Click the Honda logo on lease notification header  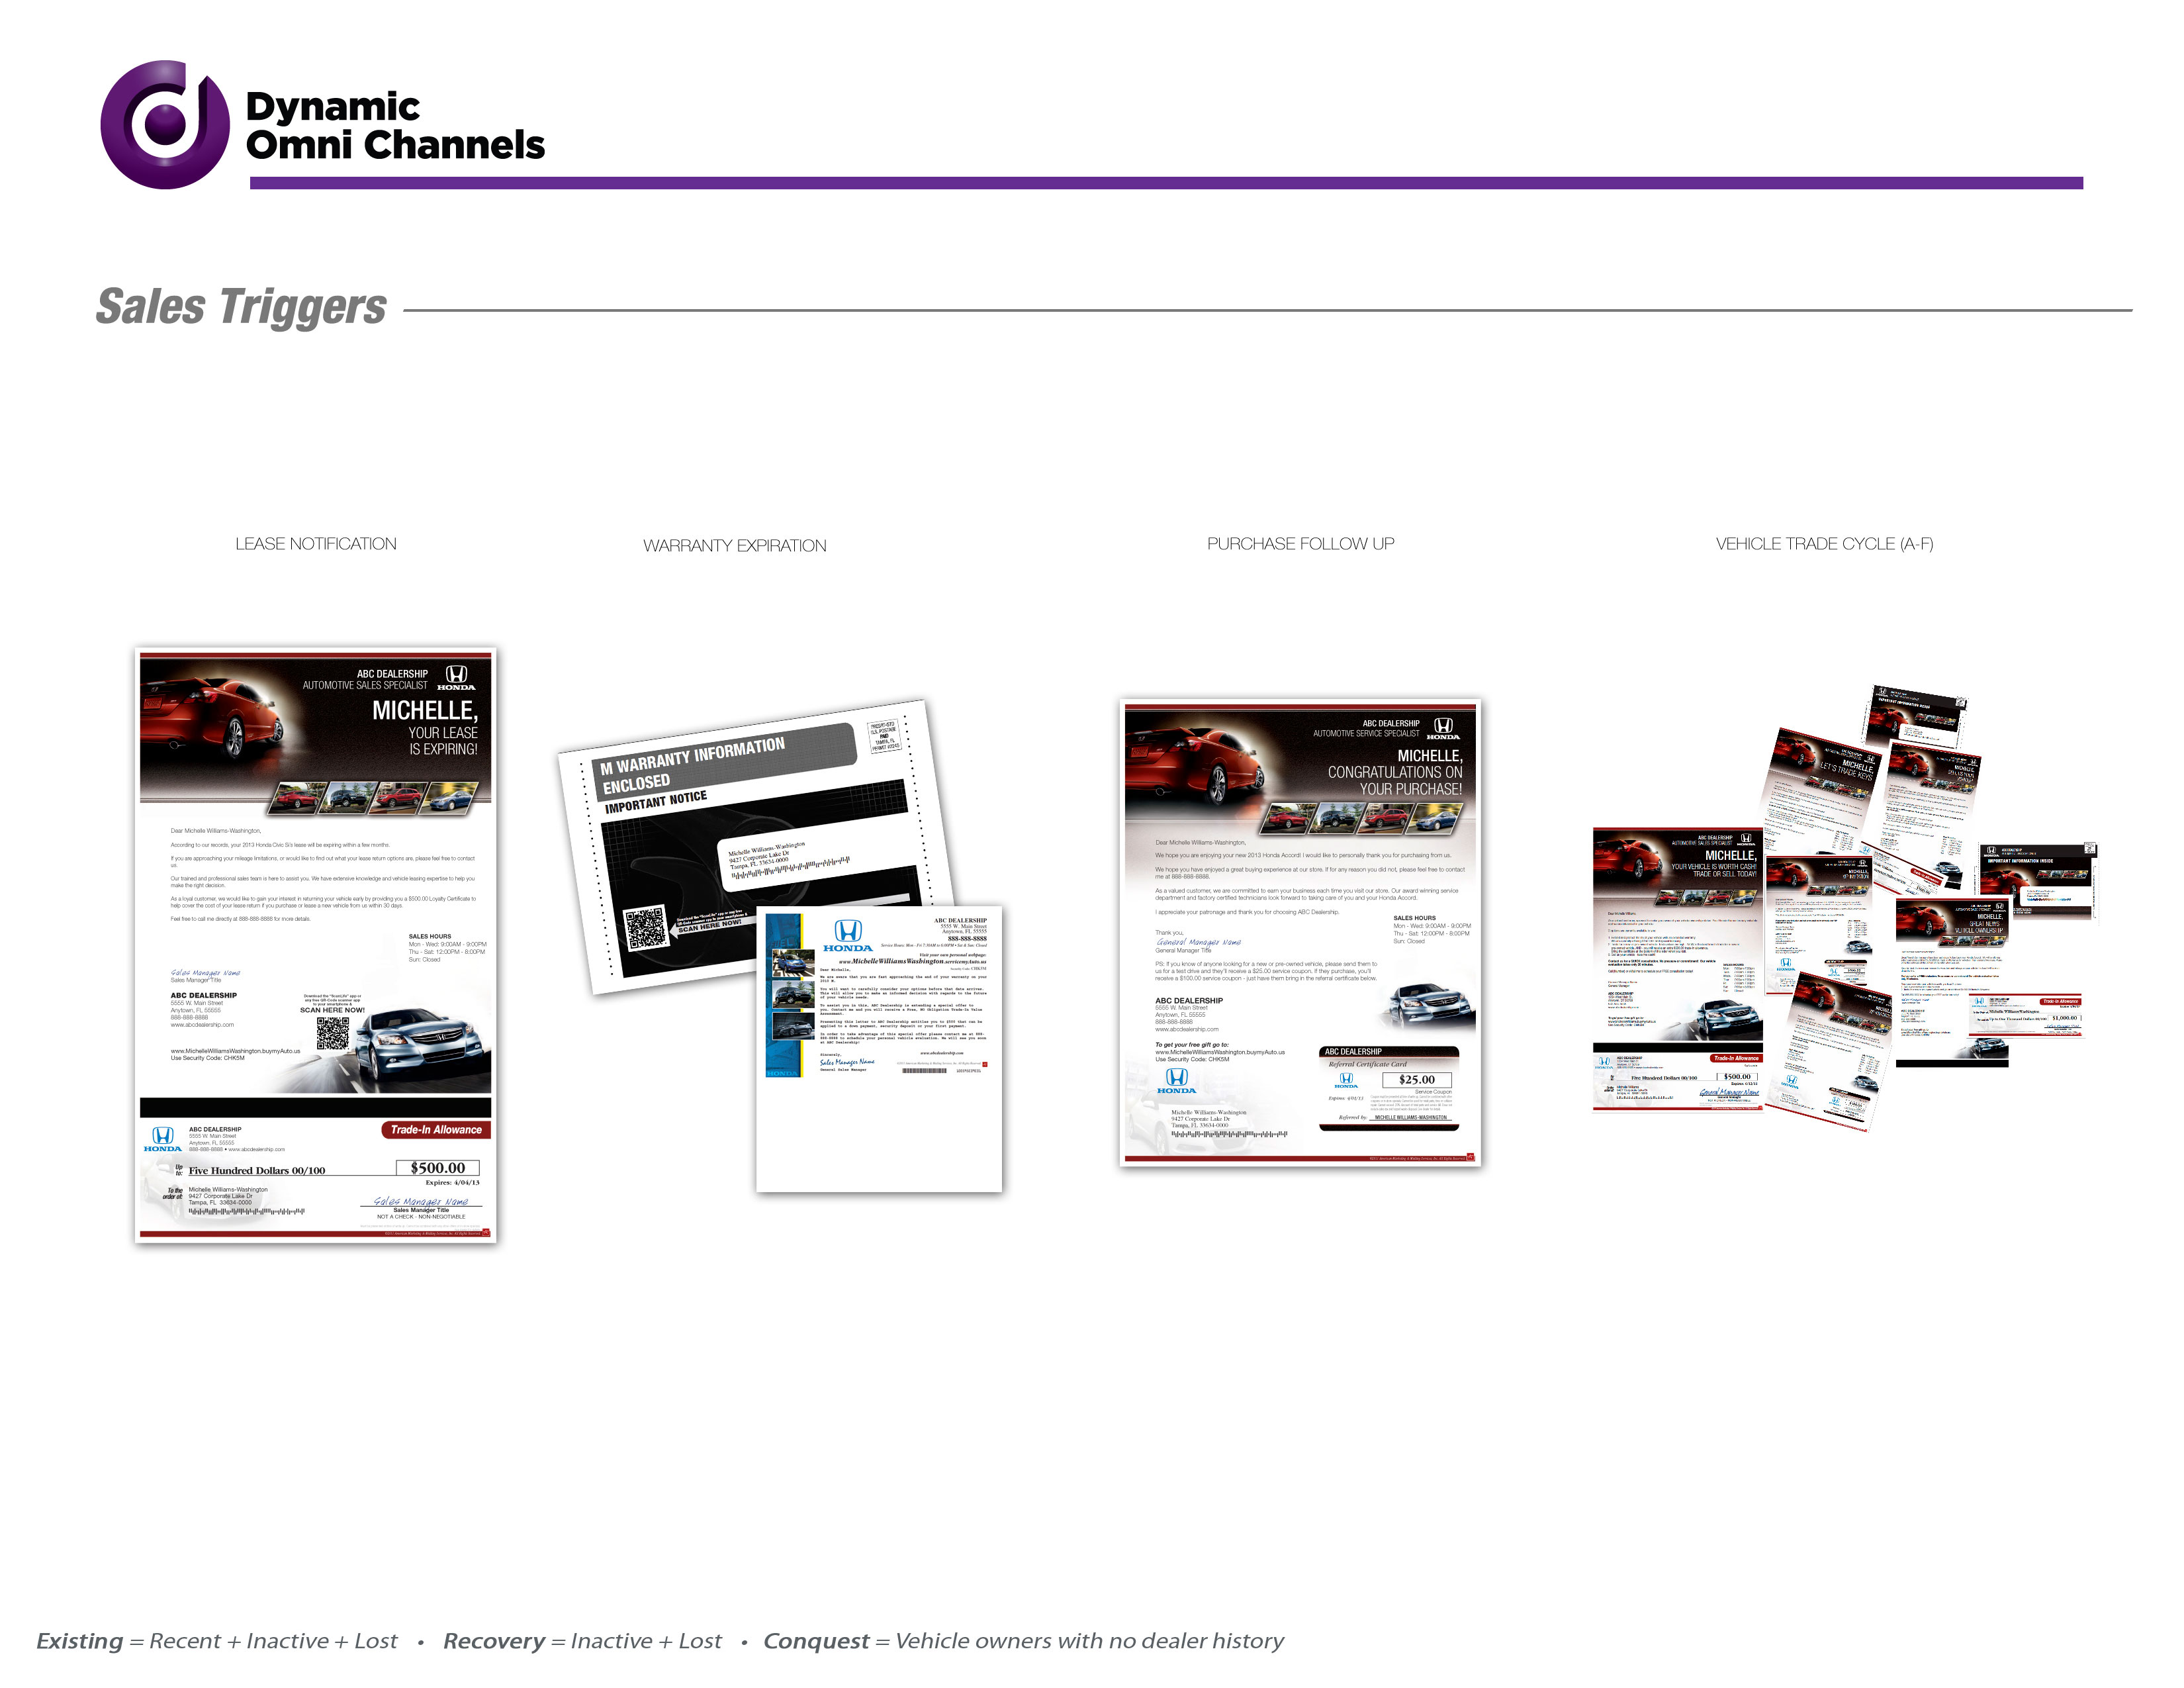pyautogui.click(x=456, y=677)
